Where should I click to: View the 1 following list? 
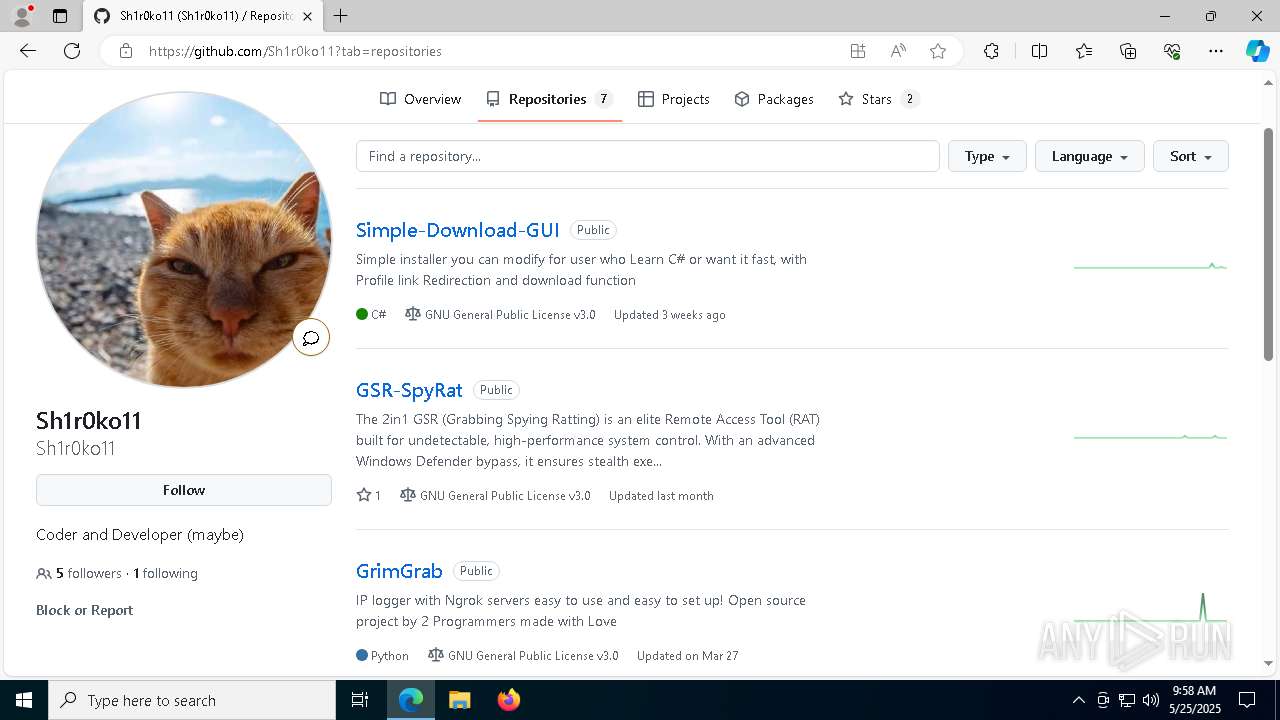pyautogui.click(x=165, y=573)
